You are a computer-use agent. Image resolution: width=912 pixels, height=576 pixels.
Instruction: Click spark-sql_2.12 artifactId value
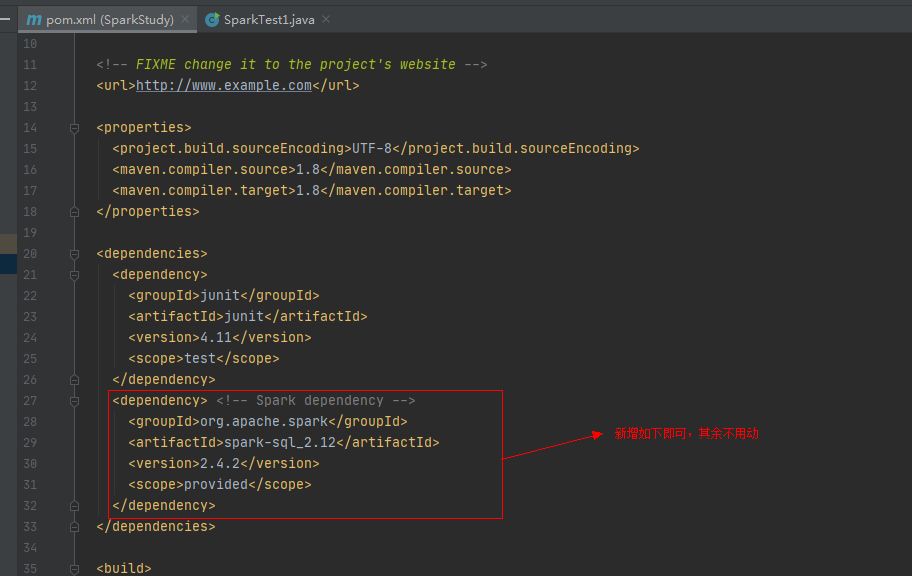tap(280, 442)
